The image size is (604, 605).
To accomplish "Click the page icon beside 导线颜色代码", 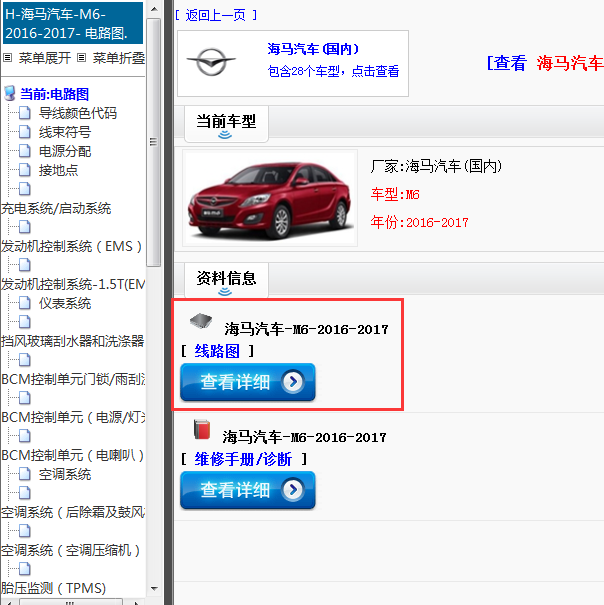I will [x=25, y=113].
